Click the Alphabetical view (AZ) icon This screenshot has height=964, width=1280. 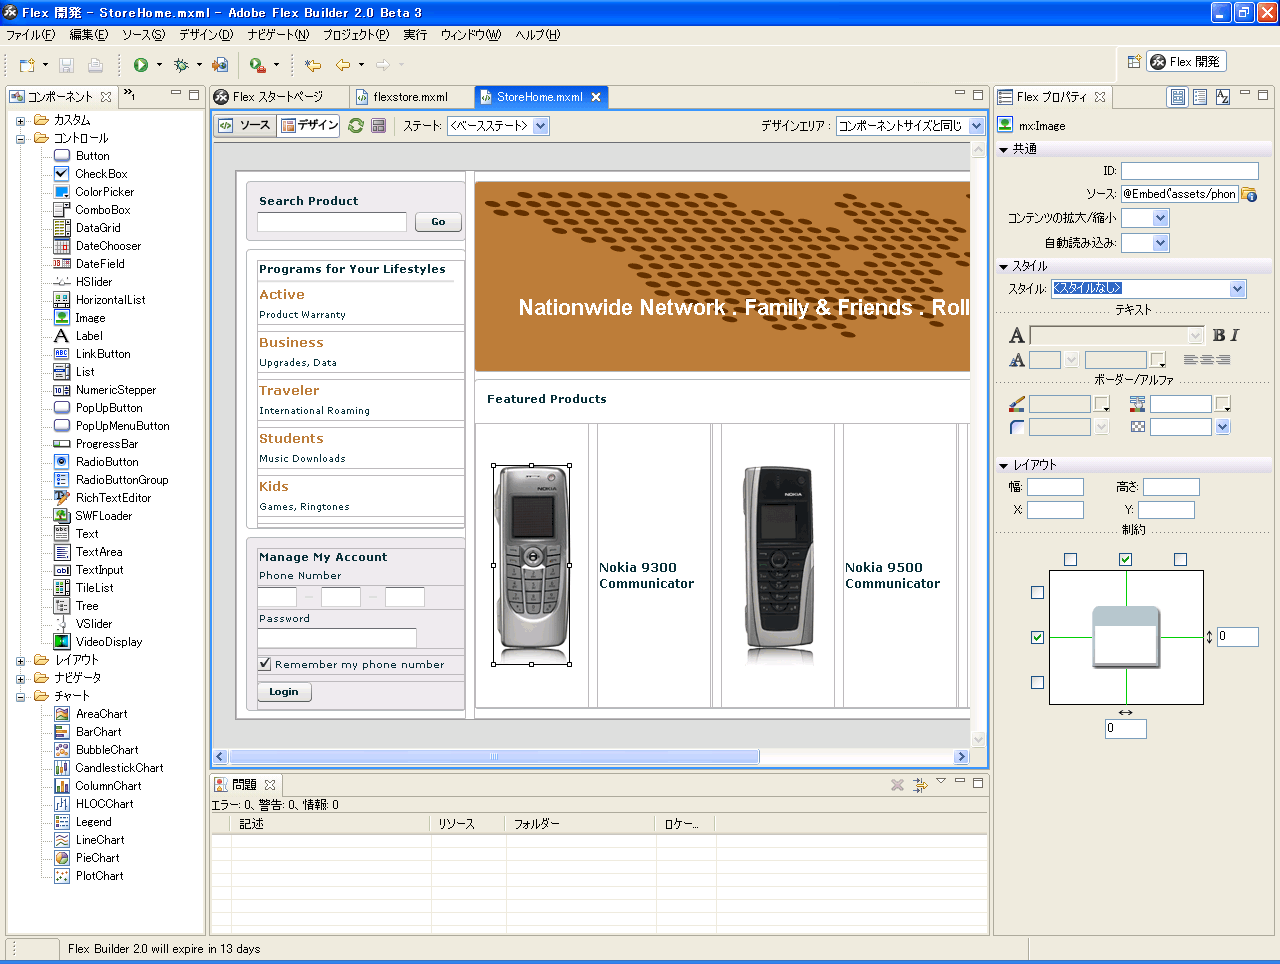[x=1222, y=97]
